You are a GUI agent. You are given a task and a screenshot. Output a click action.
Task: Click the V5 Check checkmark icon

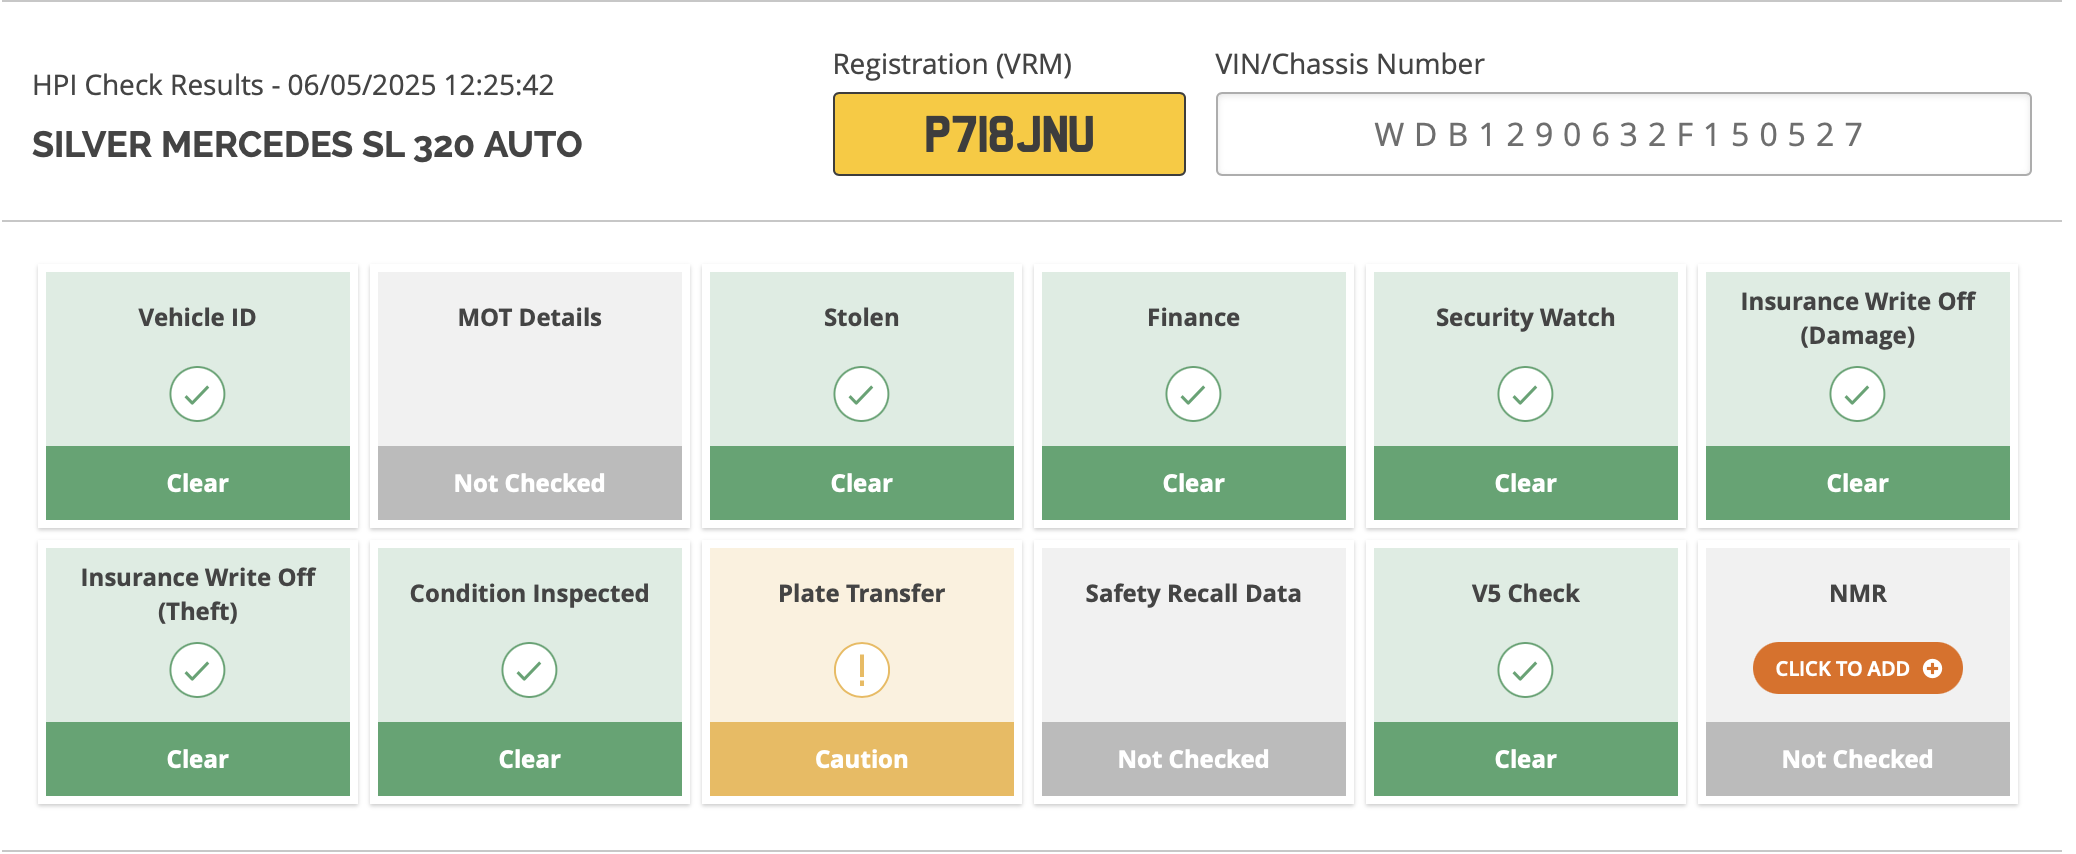click(x=1525, y=670)
